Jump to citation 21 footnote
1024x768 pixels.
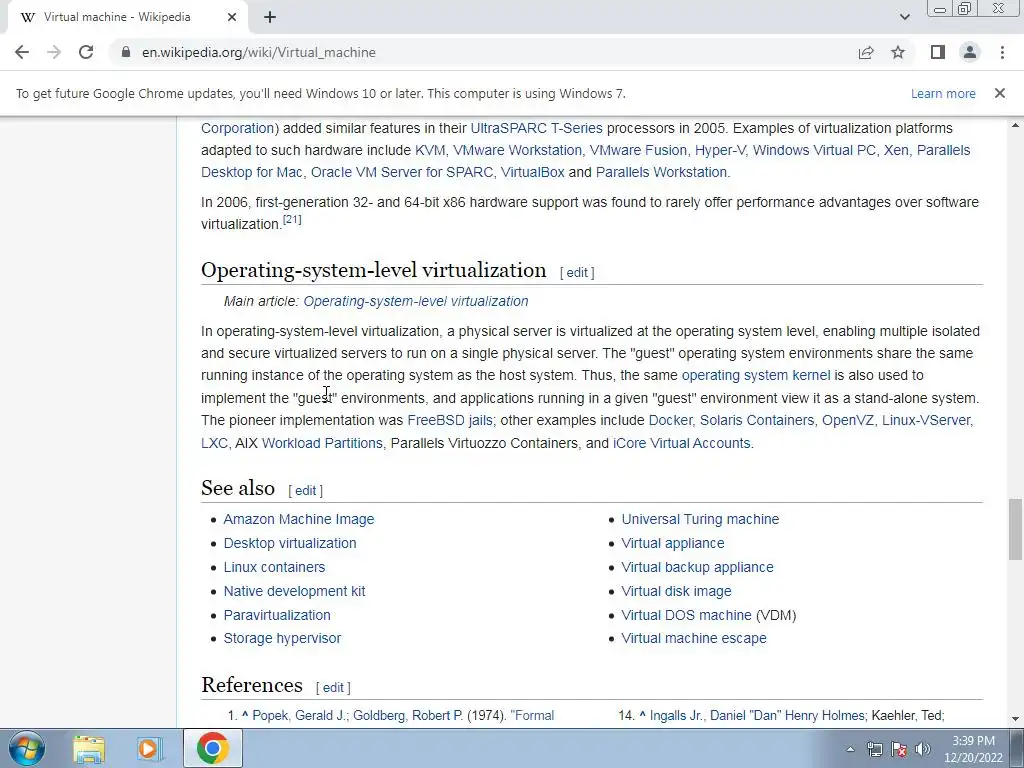(x=292, y=219)
